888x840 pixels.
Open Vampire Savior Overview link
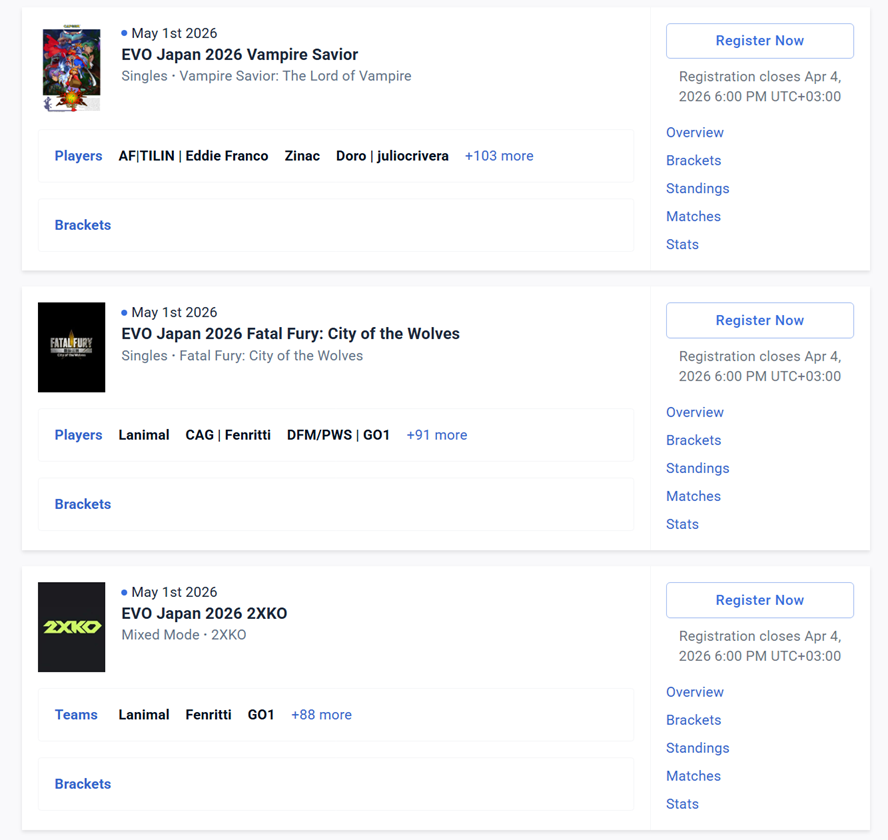click(695, 133)
